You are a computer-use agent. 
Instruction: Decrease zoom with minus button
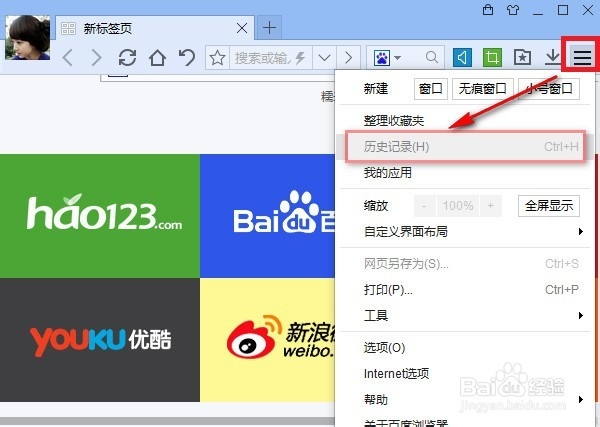424,206
